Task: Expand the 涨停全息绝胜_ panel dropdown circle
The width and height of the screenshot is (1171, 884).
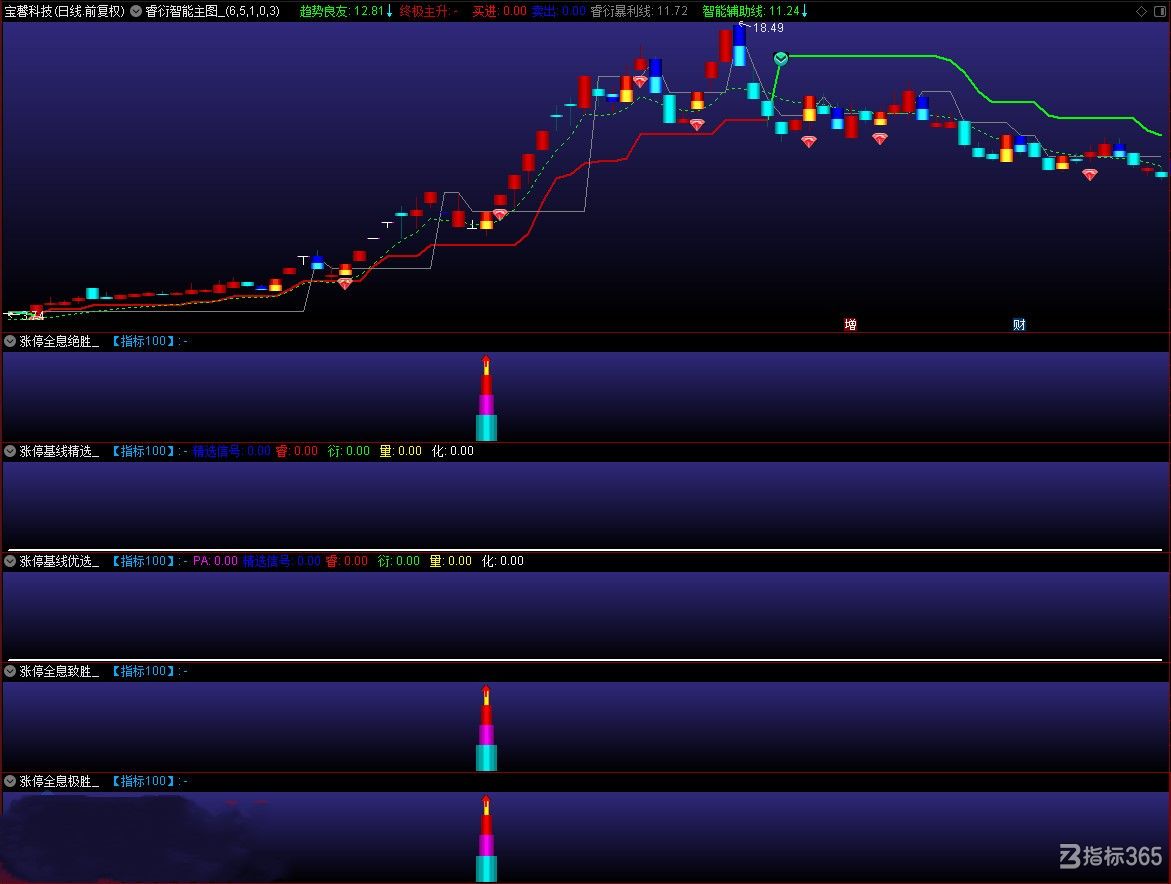Action: click(x=10, y=341)
